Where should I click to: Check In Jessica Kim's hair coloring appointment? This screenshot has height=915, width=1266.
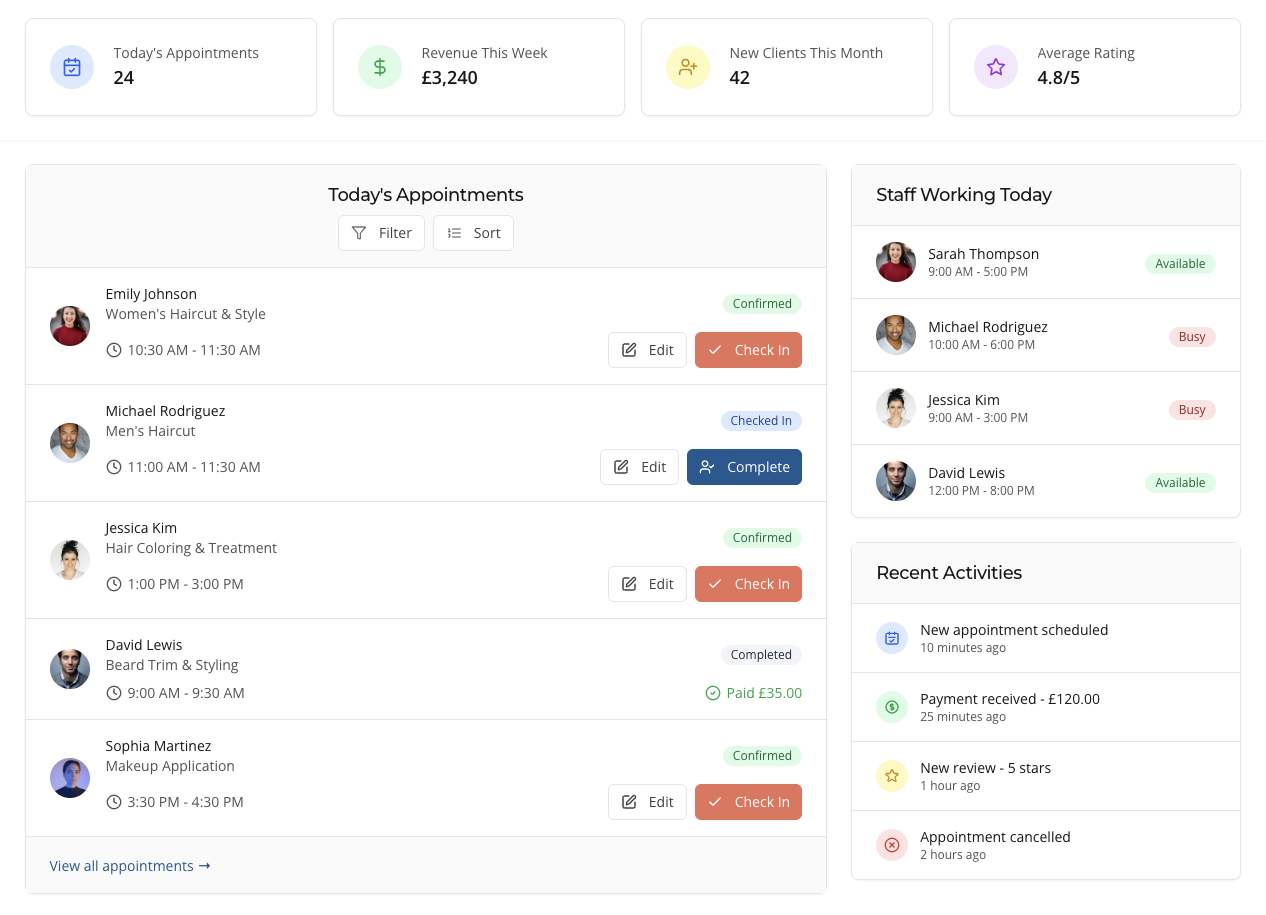(x=748, y=584)
